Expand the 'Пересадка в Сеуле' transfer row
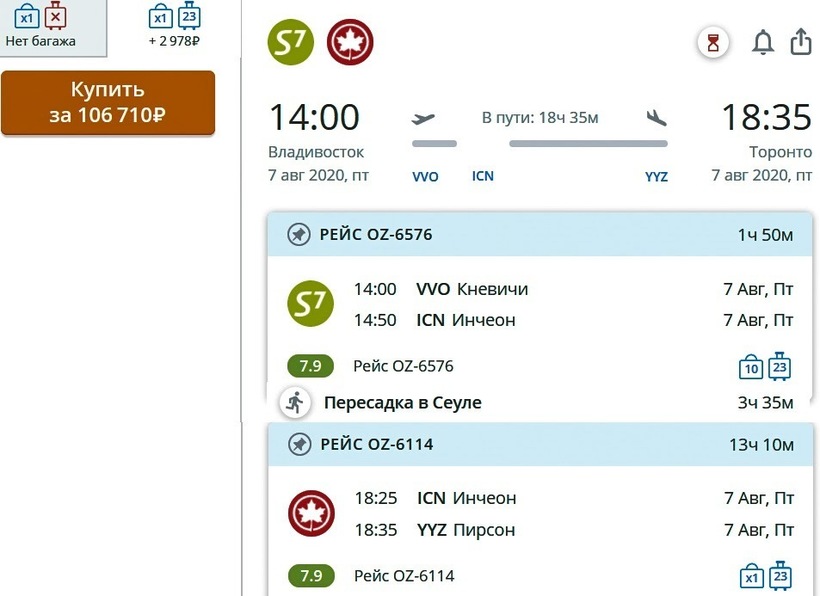Screen dimensions: 820x596 coord(540,403)
